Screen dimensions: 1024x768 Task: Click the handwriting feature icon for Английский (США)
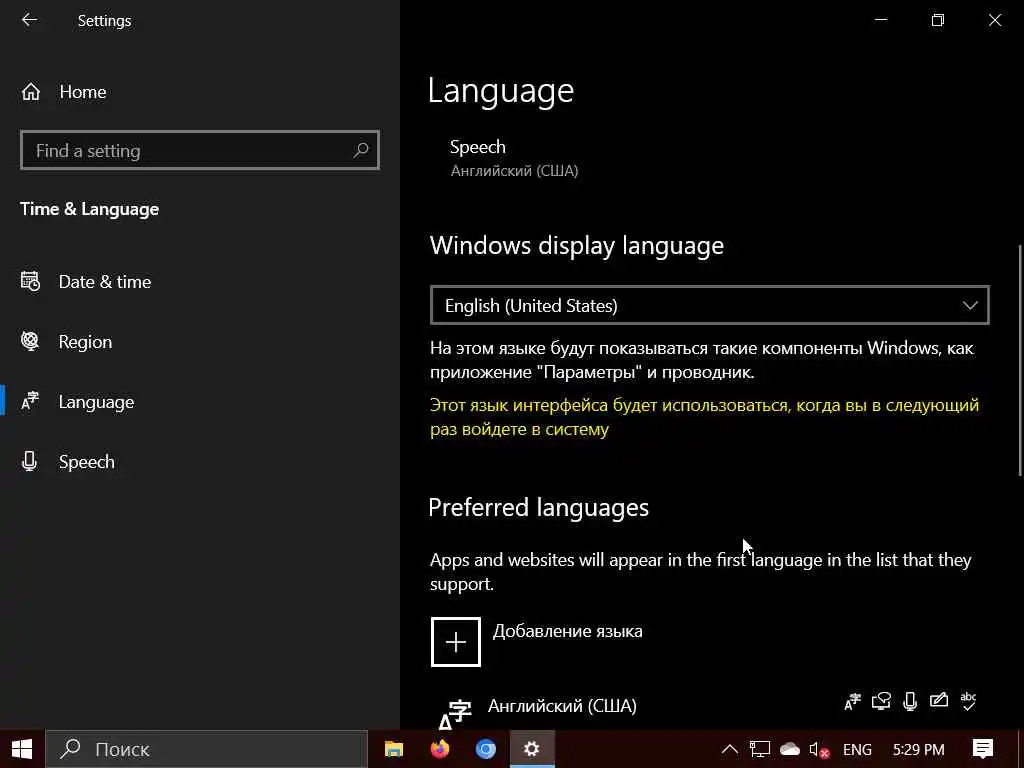tap(938, 701)
